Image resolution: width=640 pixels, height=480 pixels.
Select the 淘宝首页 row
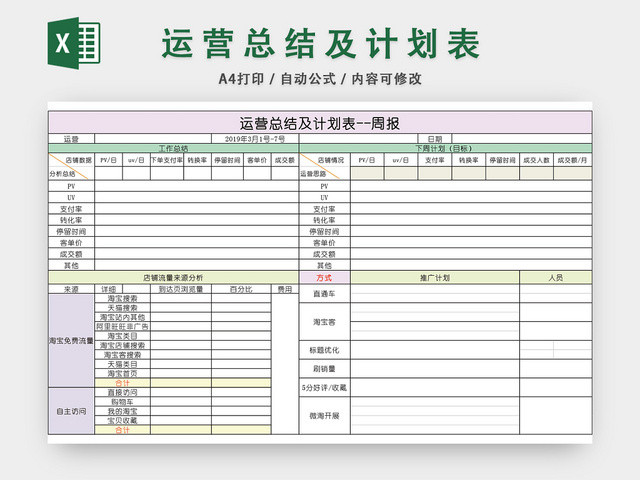122,373
